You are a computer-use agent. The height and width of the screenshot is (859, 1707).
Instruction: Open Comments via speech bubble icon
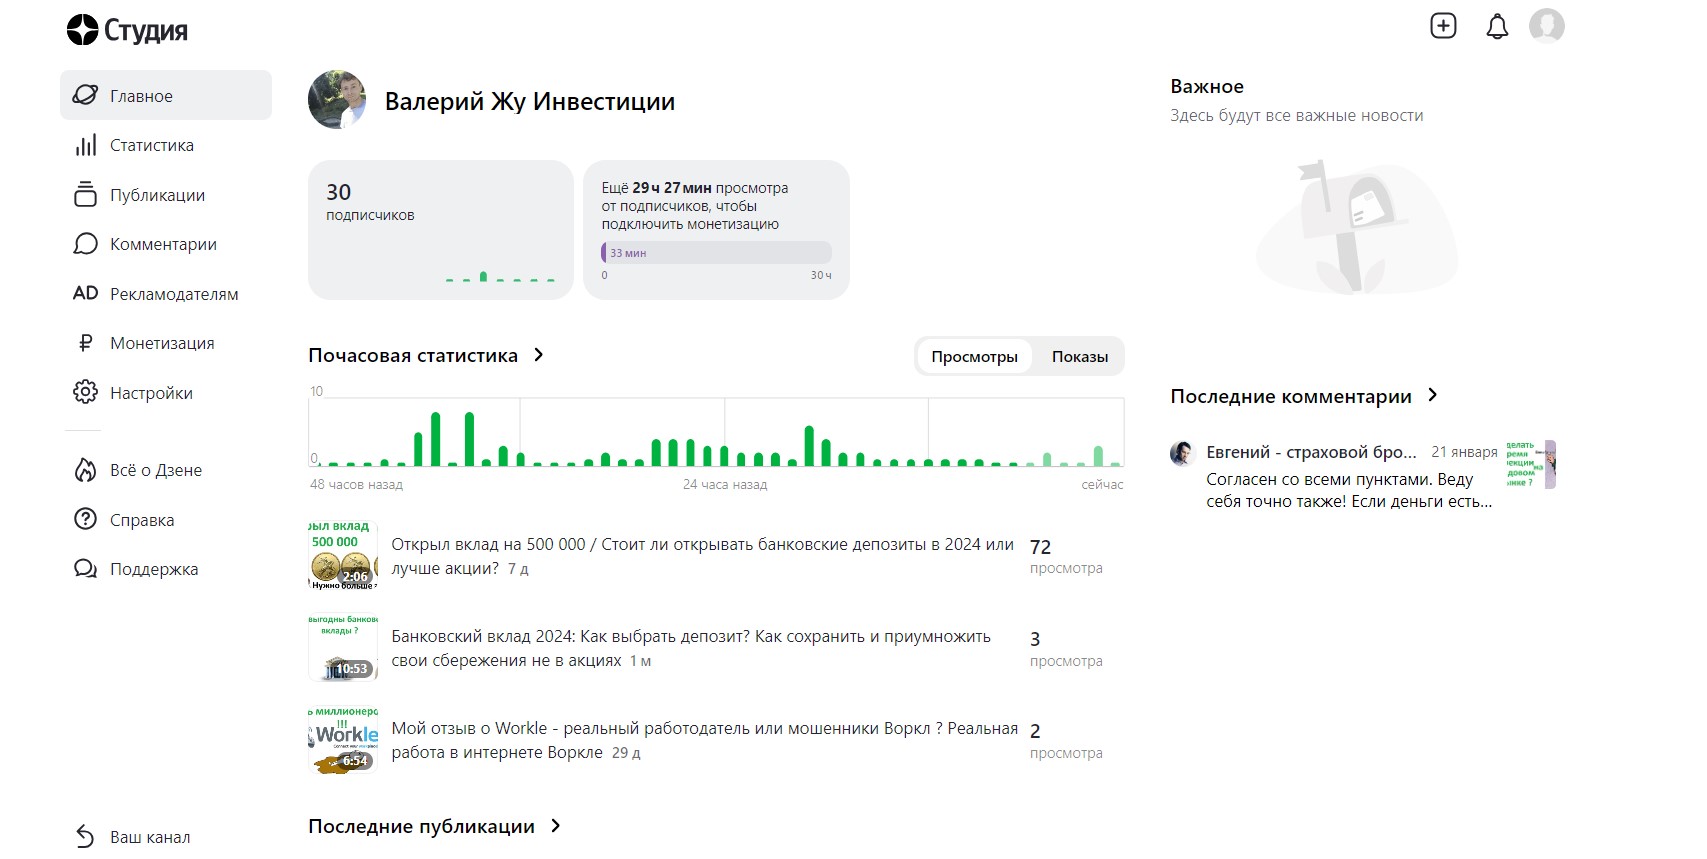(x=86, y=245)
